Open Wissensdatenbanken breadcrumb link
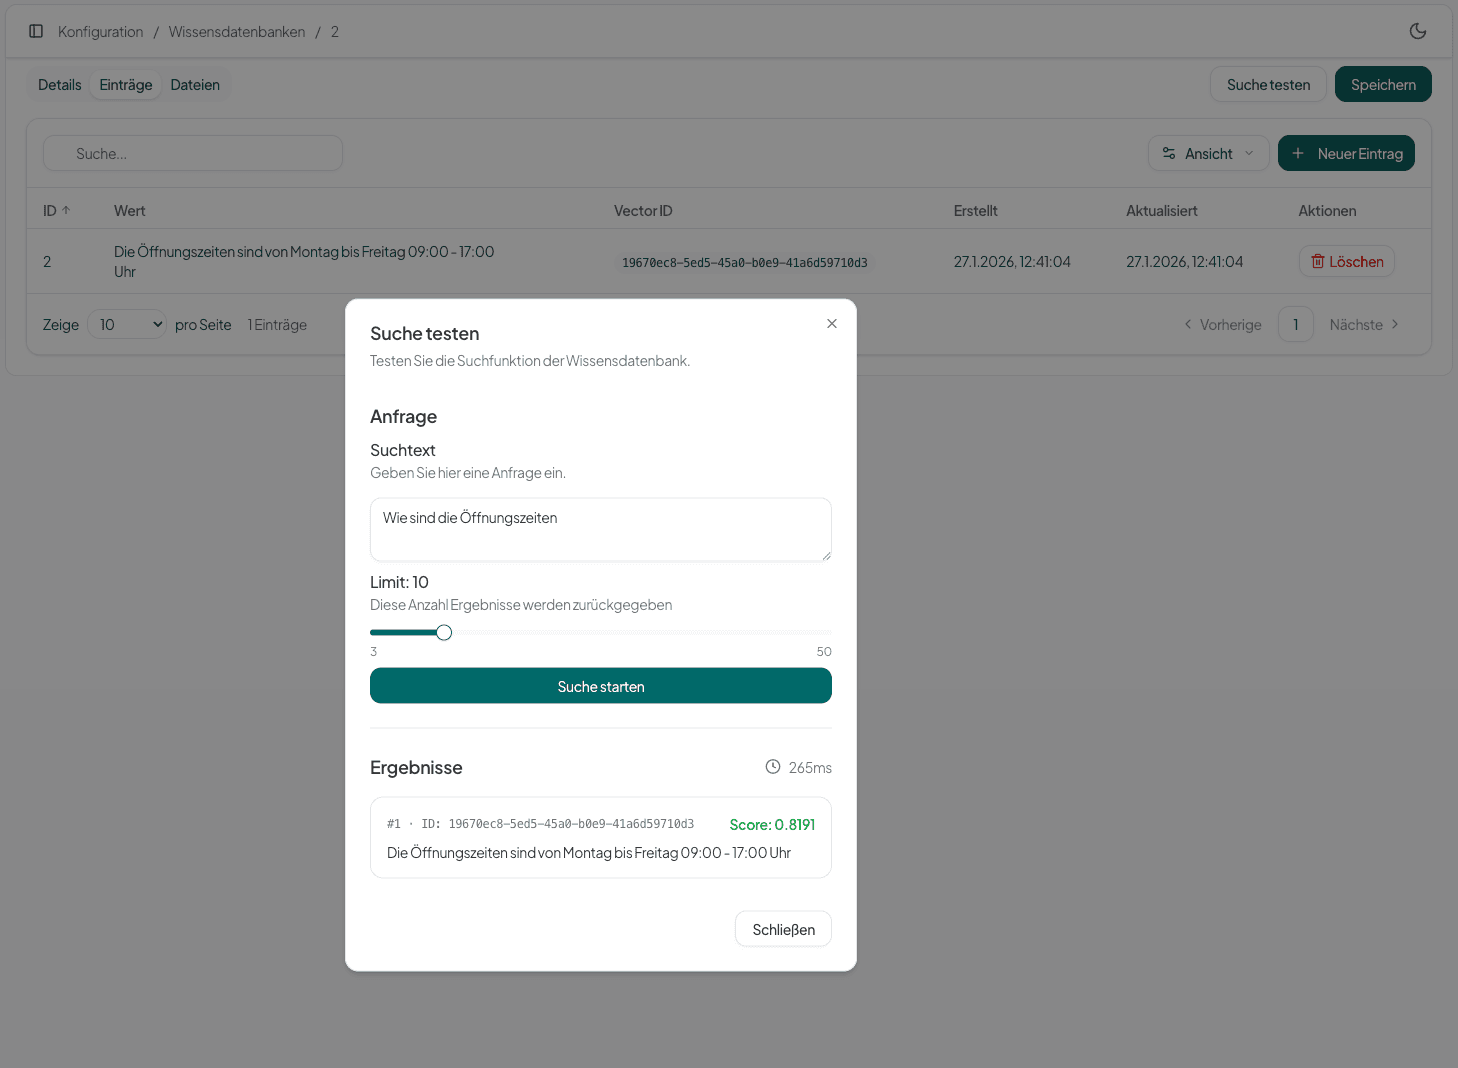Viewport: 1458px width, 1068px height. [x=237, y=32]
